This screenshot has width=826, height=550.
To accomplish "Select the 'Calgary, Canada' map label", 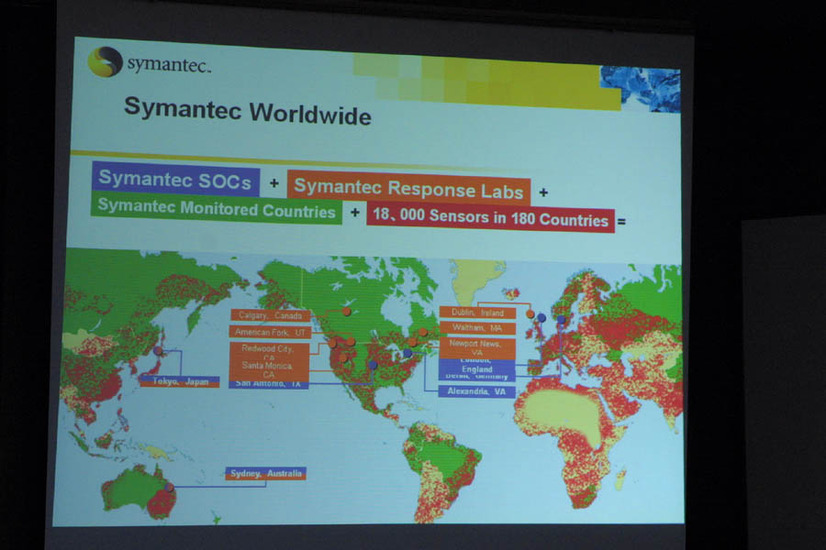I will click(270, 316).
